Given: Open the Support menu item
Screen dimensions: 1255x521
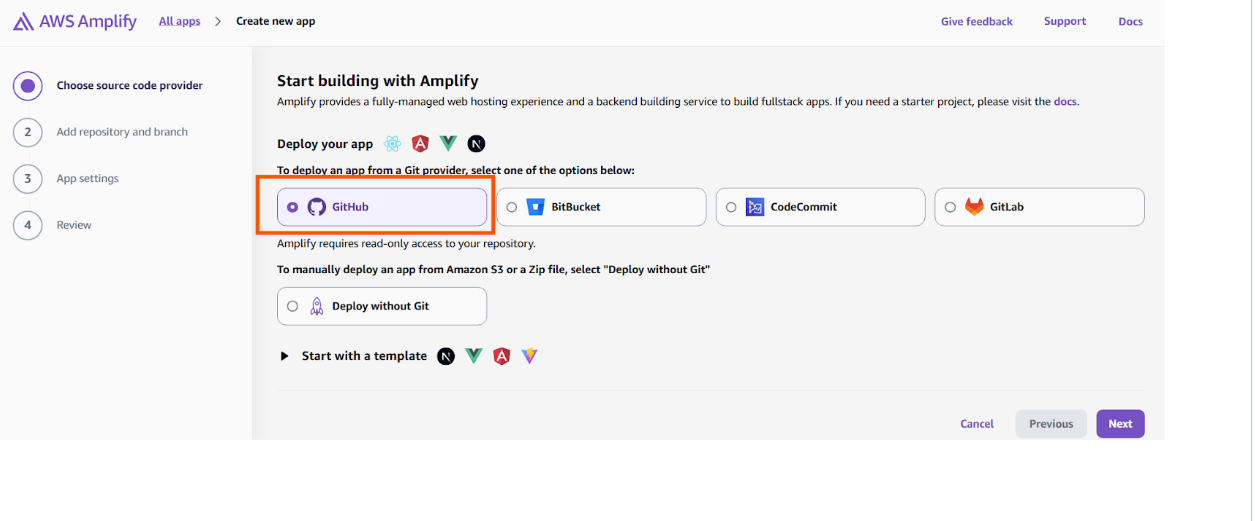Looking at the screenshot, I should coord(1064,21).
